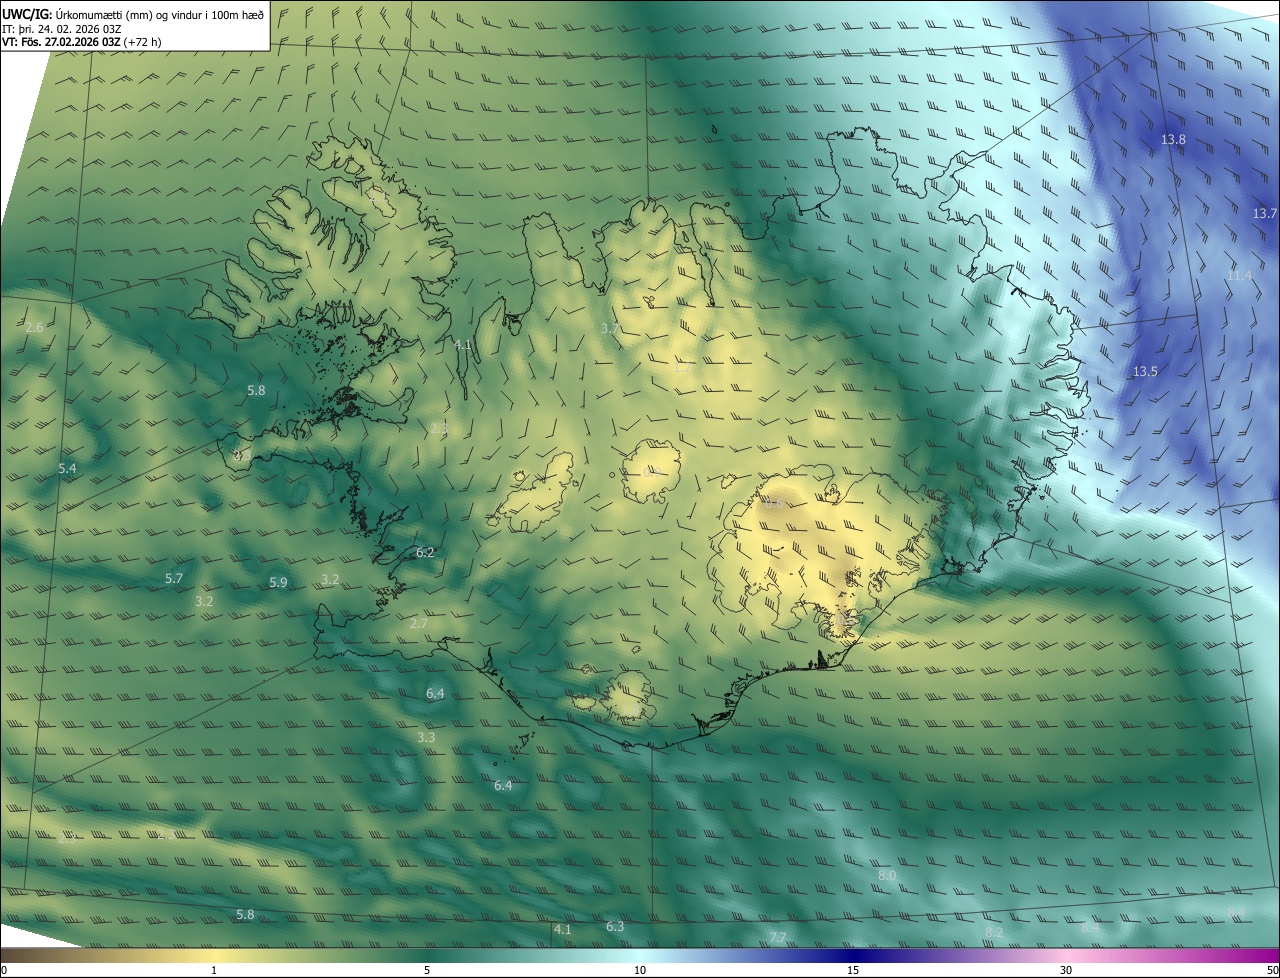Click the 3.3 value label
This screenshot has height=978, width=1280.
click(x=426, y=738)
